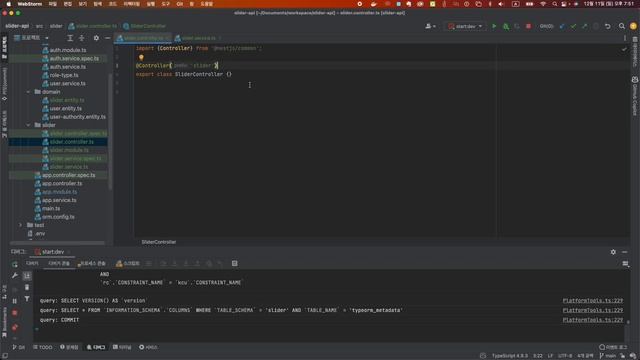Open macOS Spotlight search icon

[554, 4]
